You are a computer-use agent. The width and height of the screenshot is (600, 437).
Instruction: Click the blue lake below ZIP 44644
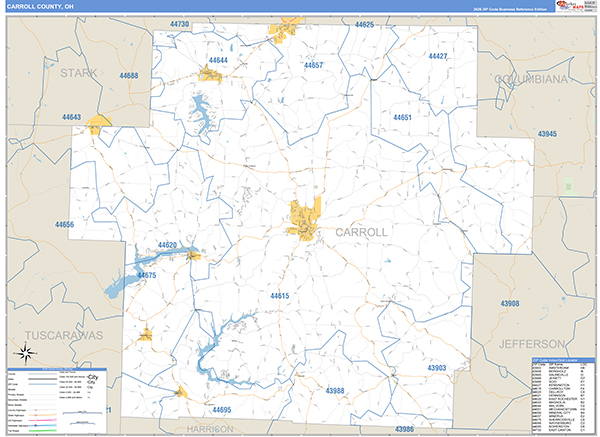[x=202, y=113]
